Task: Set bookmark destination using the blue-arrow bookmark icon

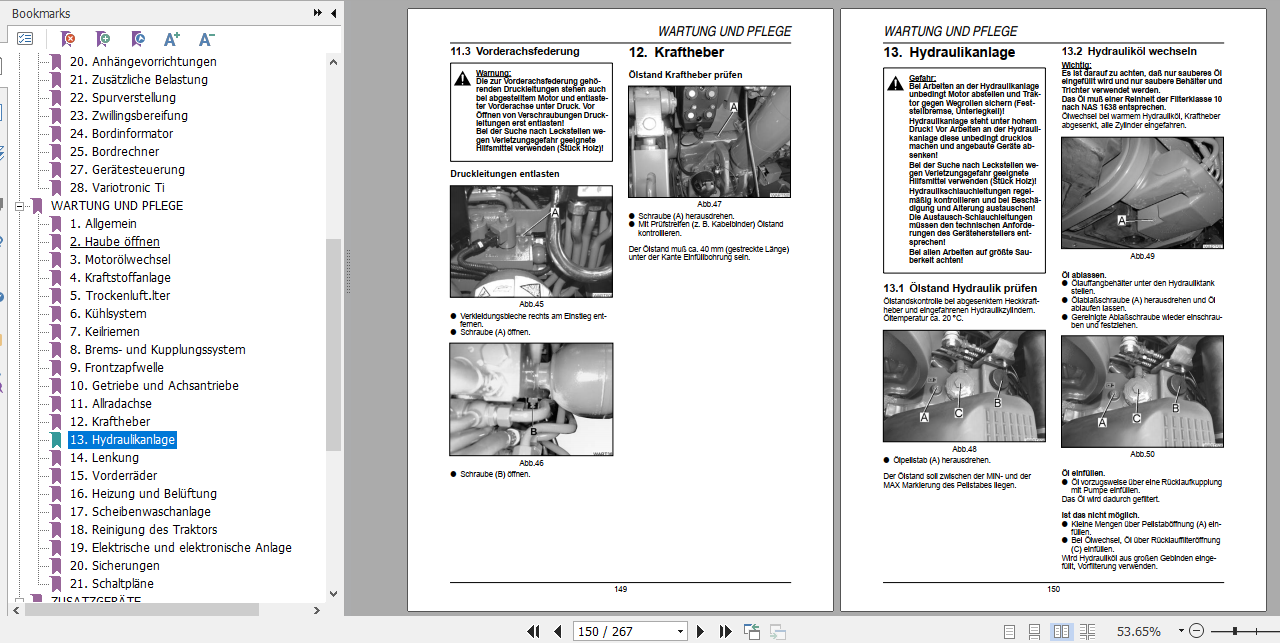Action: [x=138, y=39]
